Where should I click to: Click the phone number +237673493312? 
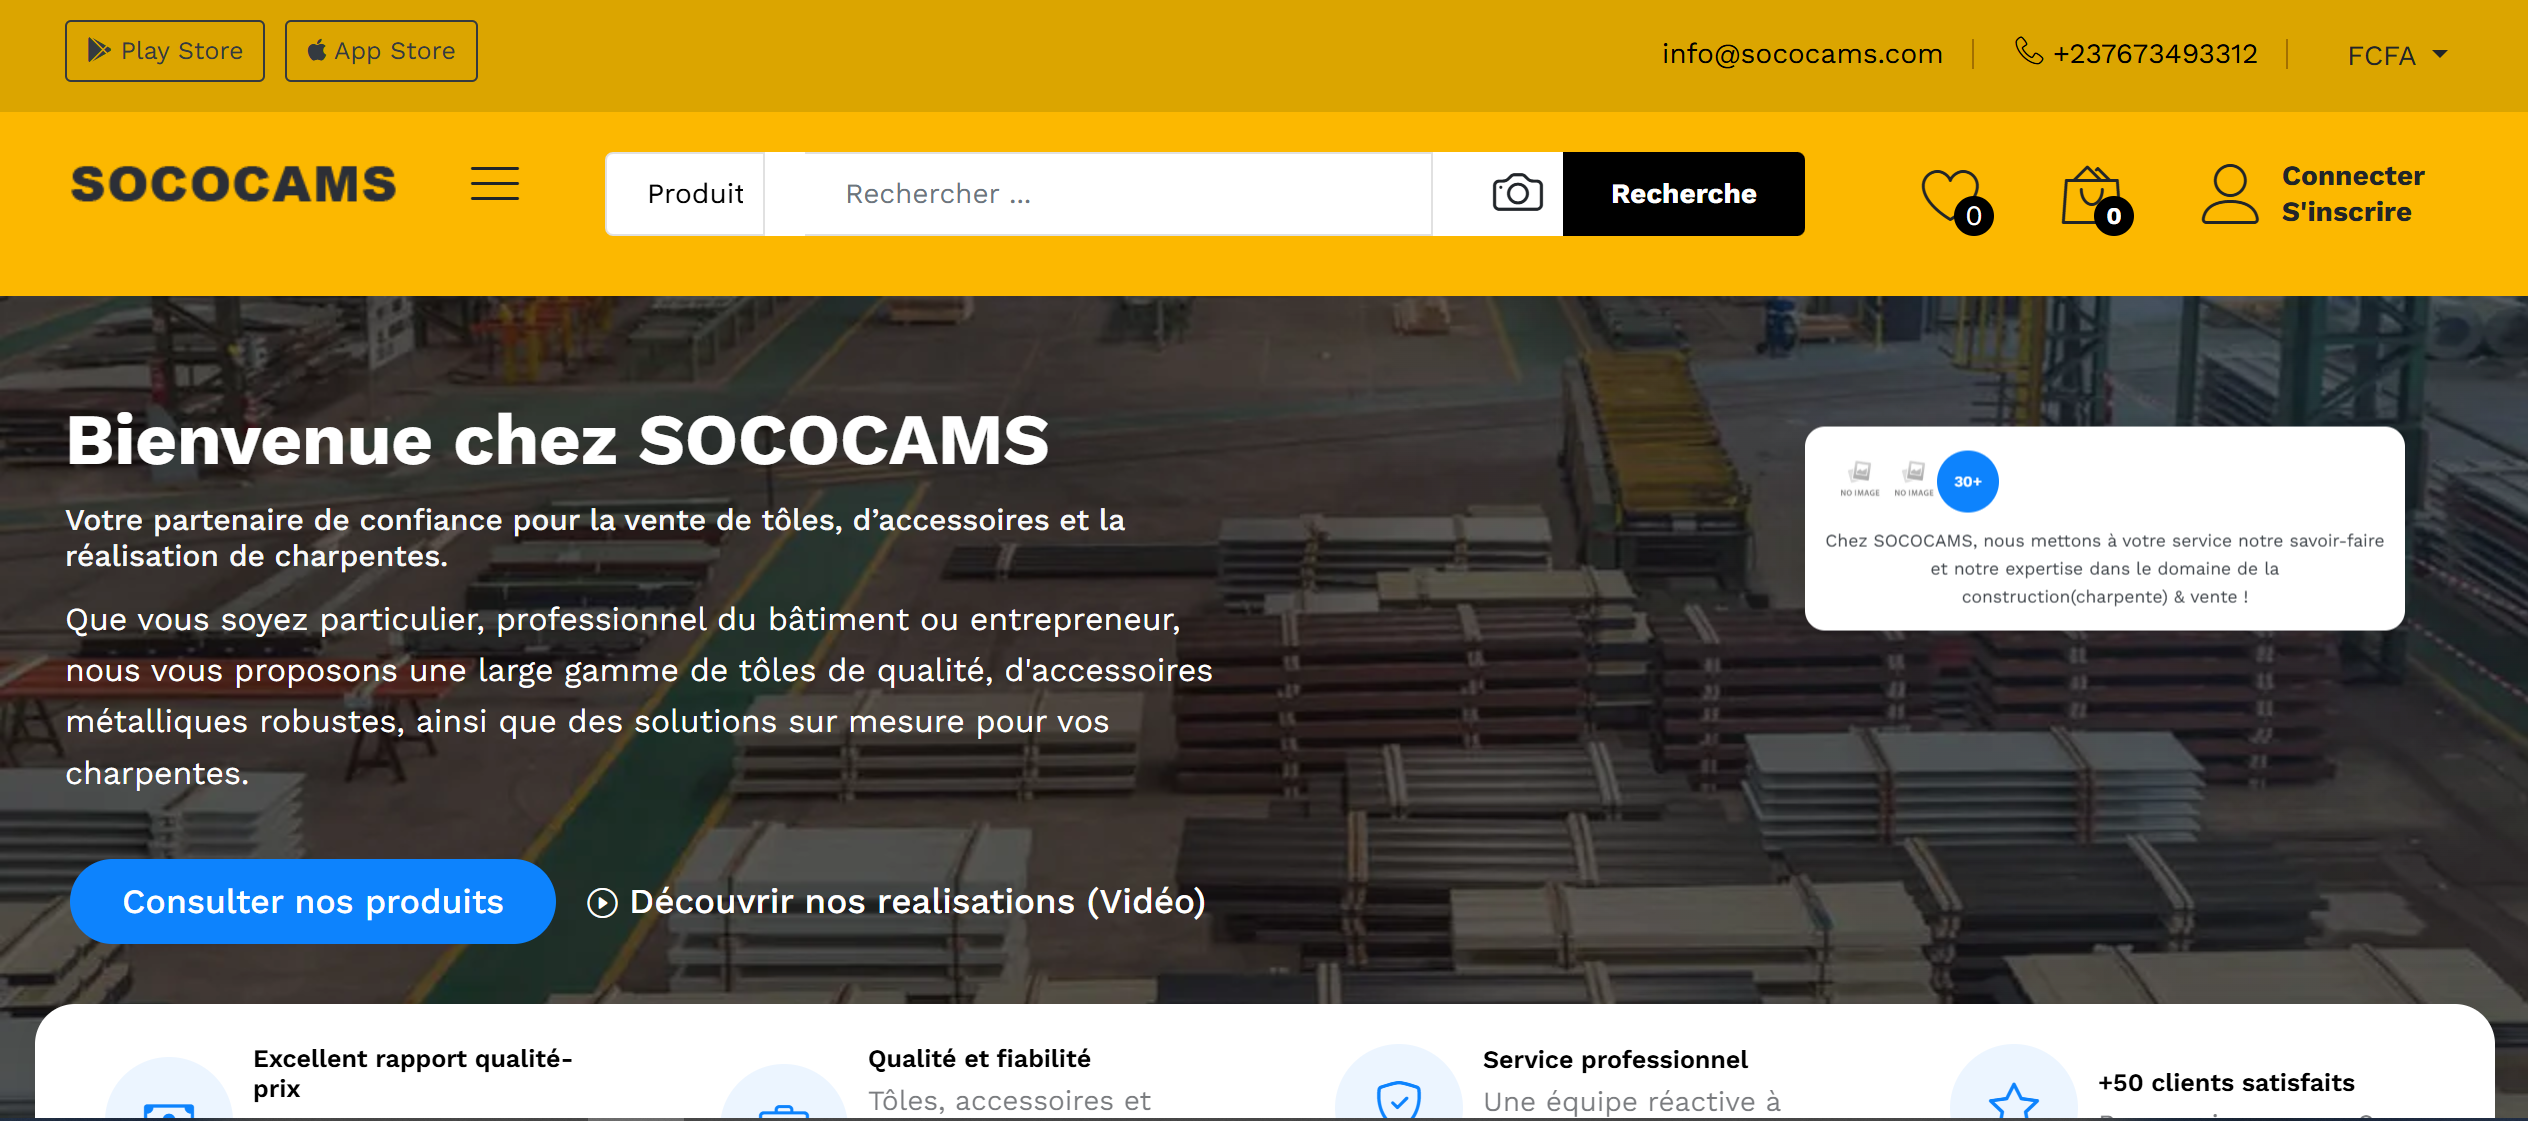pos(2154,54)
